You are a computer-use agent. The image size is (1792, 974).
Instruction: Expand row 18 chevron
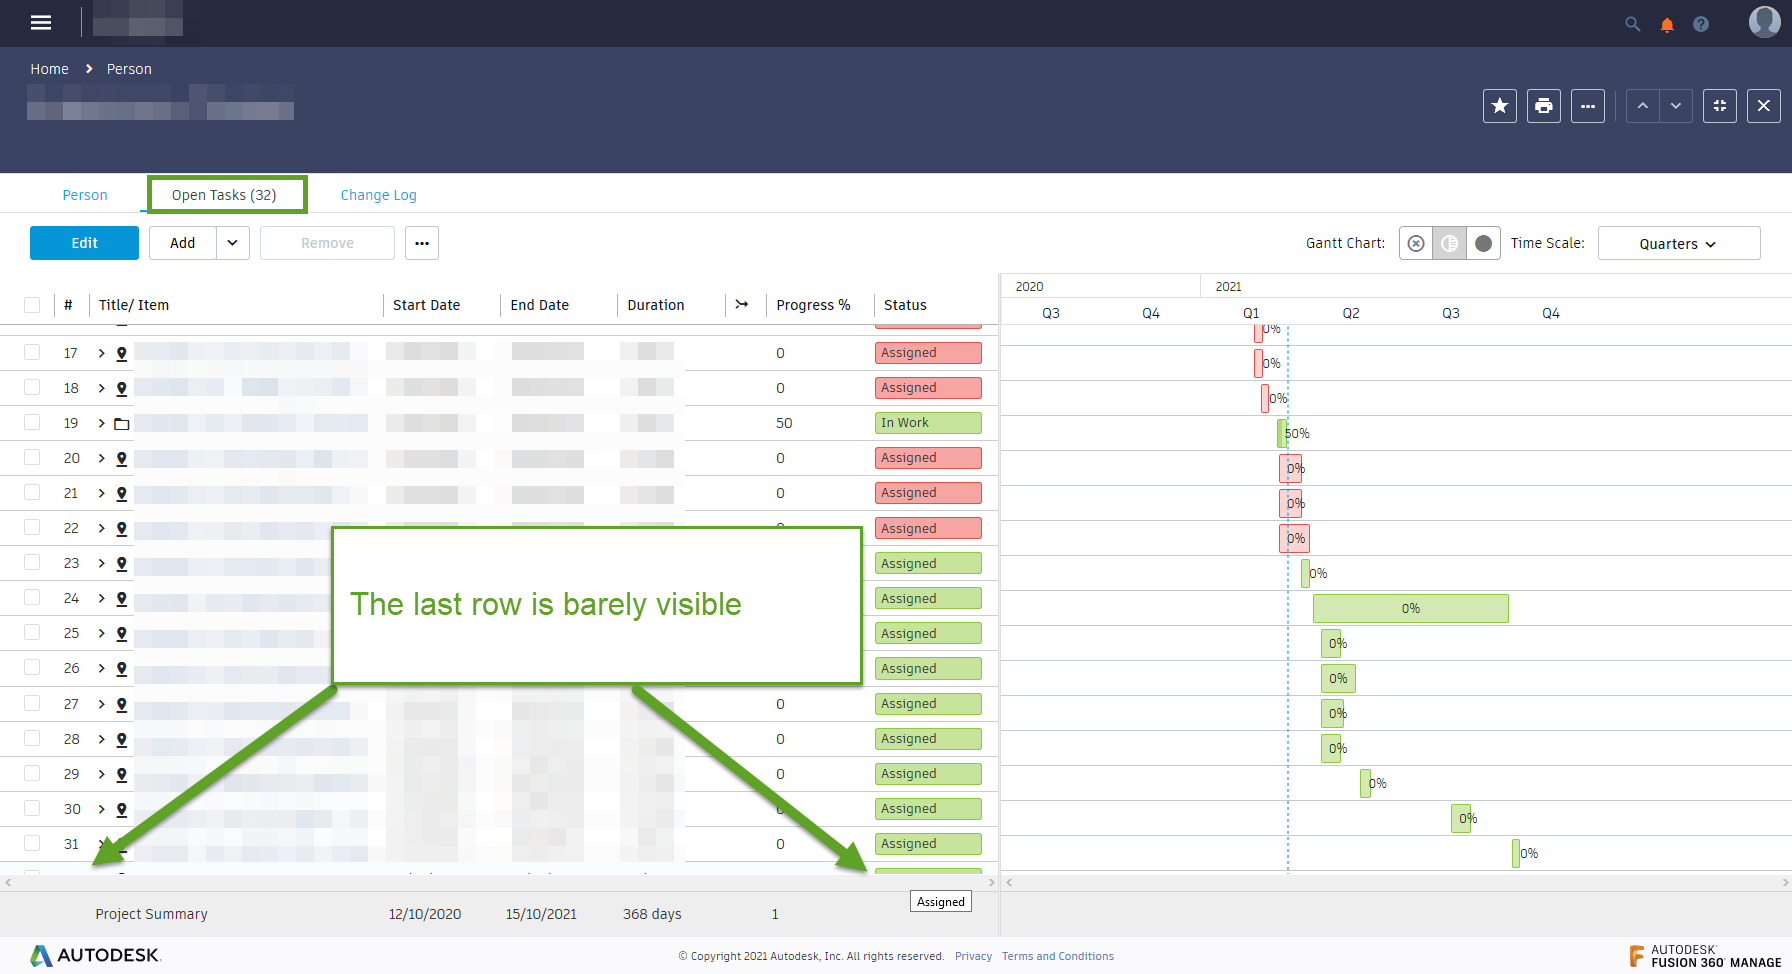pyautogui.click(x=101, y=388)
